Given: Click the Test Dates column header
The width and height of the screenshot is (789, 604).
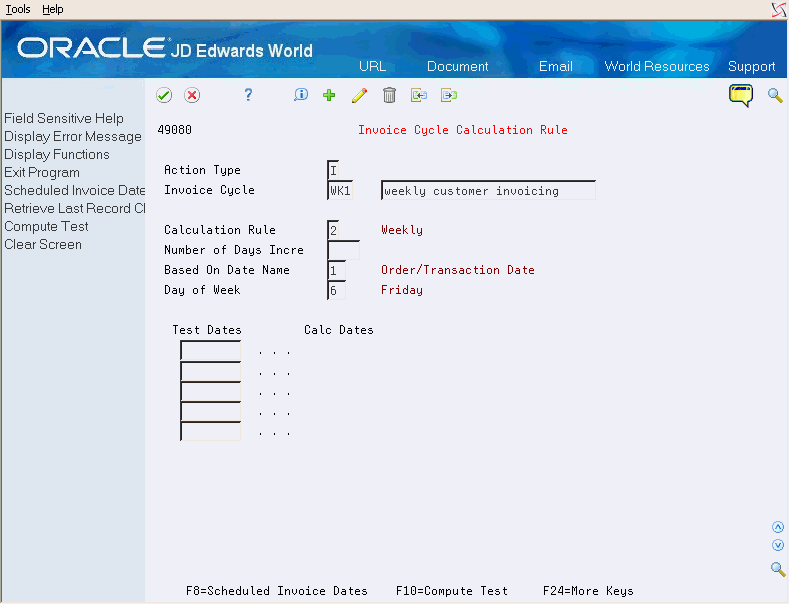Looking at the screenshot, I should click(207, 330).
